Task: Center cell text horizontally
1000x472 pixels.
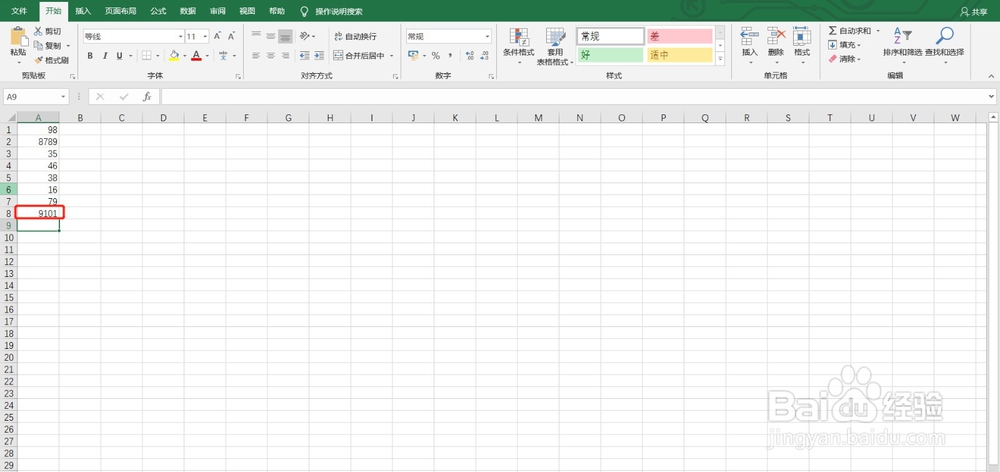Action: [x=271, y=56]
